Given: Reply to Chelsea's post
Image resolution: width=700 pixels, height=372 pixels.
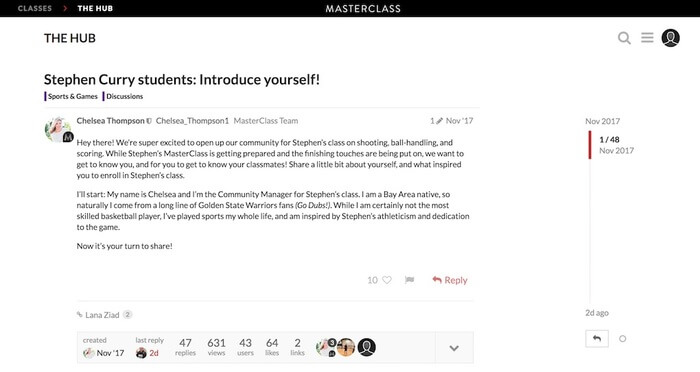Looking at the screenshot, I should 450,280.
